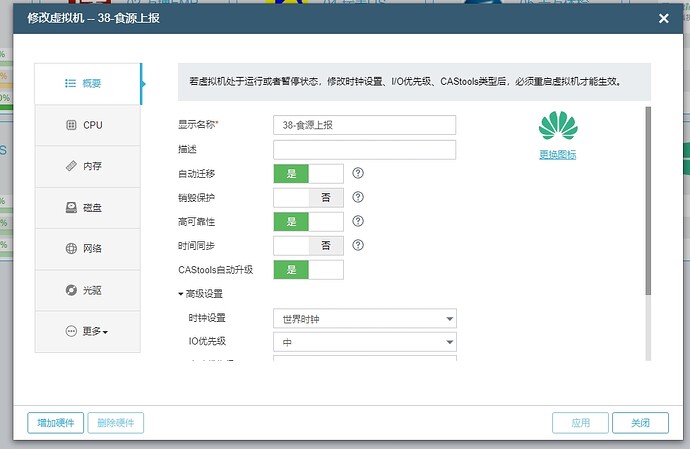
Task: Click the help icon beside 销毁保护
Action: 358,197
